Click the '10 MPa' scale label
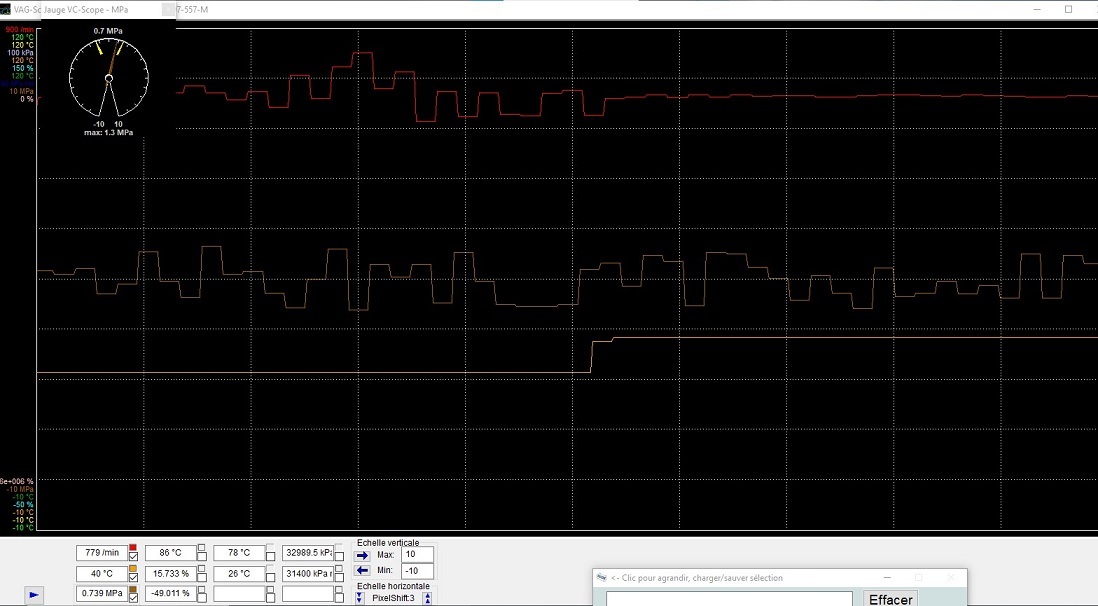Viewport: 1098px width, 606px height. click(21, 91)
